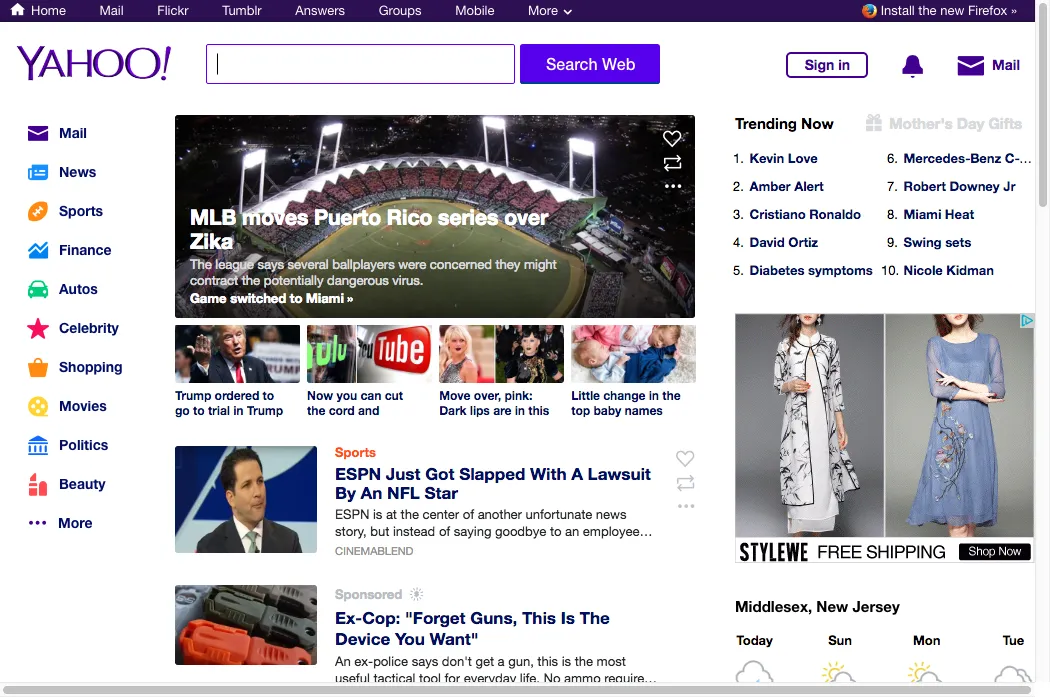Open trending topic Amber Alert
Image resolution: width=1050 pixels, height=697 pixels.
point(786,187)
